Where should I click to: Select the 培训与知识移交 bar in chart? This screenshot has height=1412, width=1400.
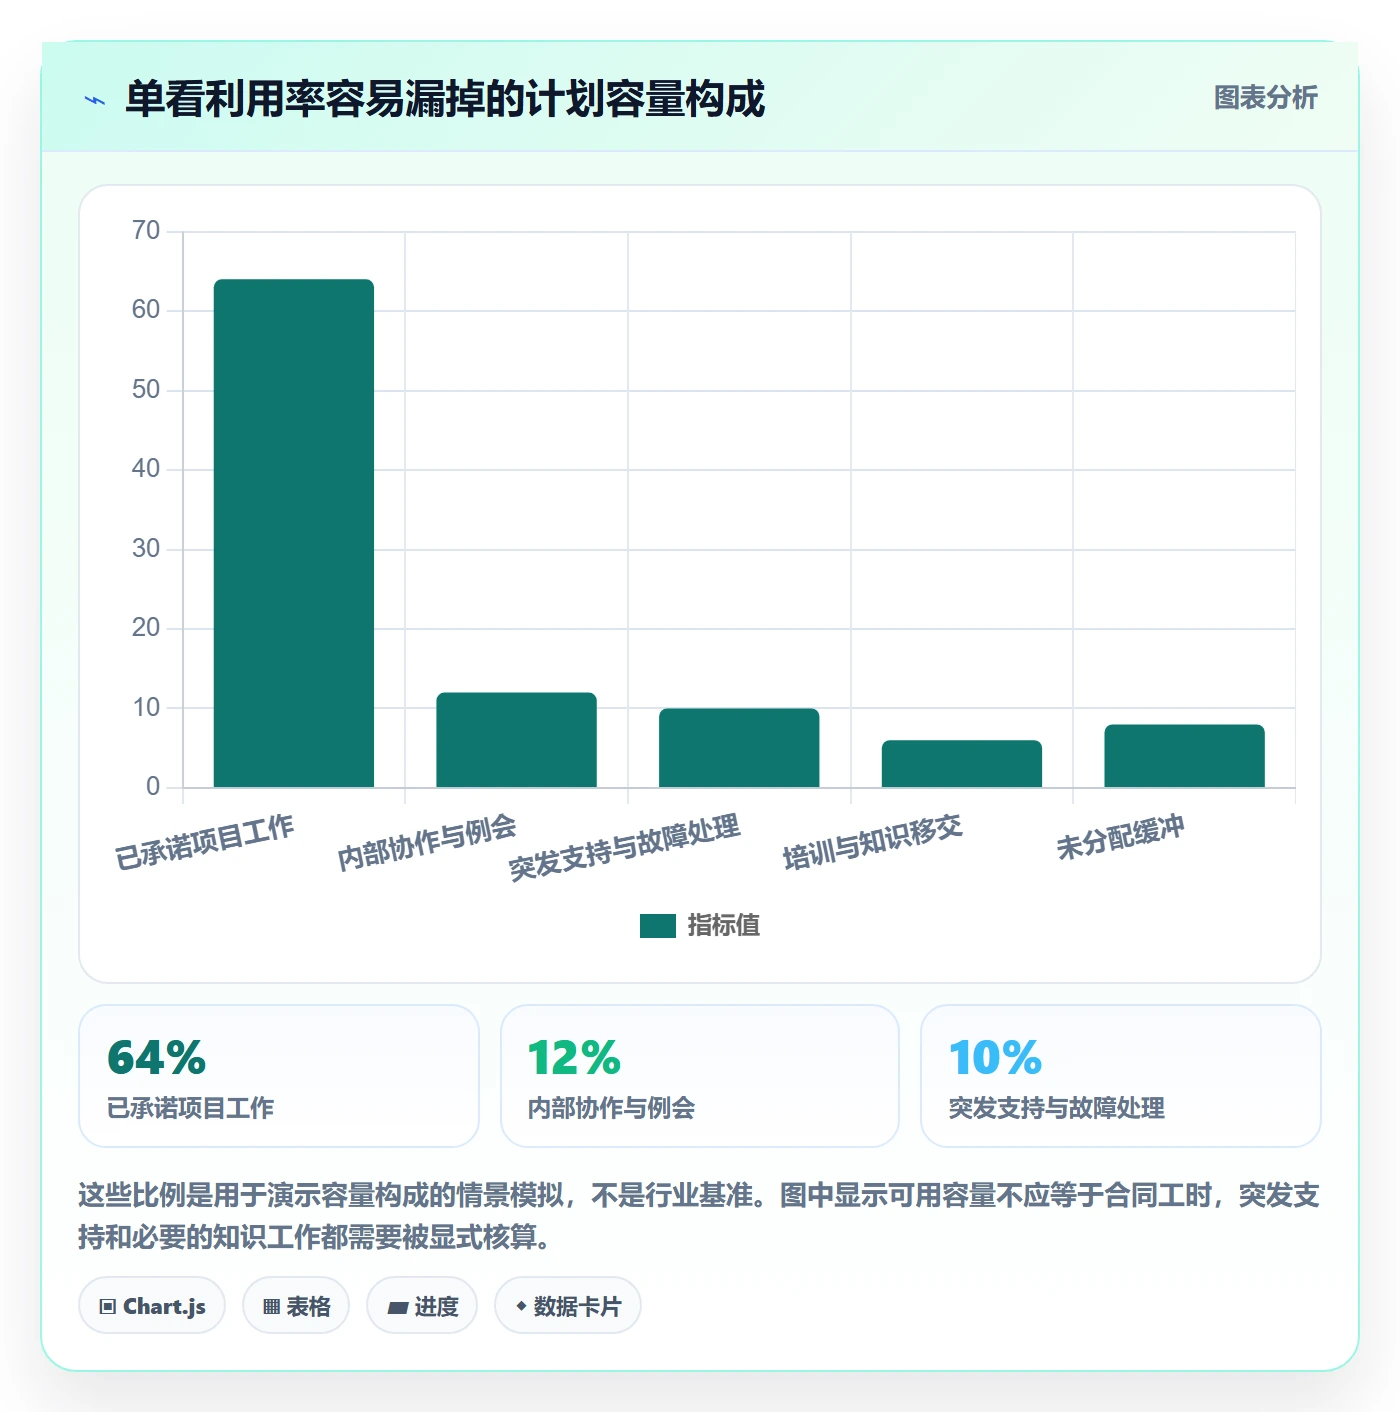(x=962, y=764)
